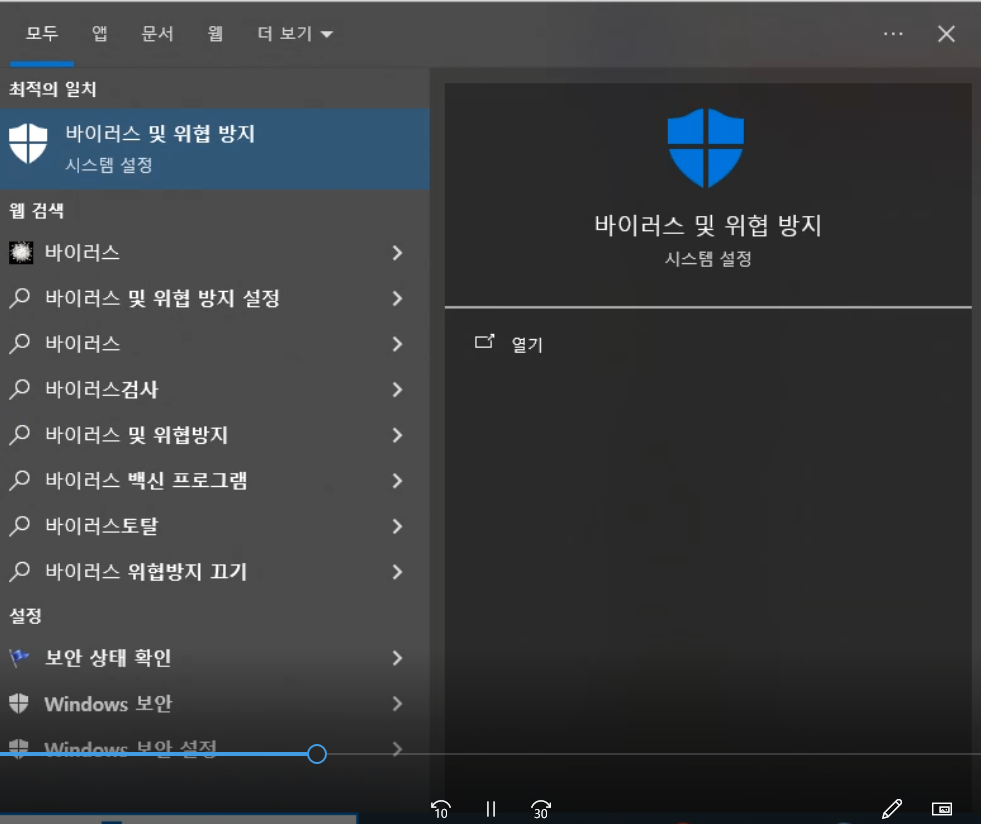
Task: Open the 더 보기 dropdown
Action: (x=295, y=33)
